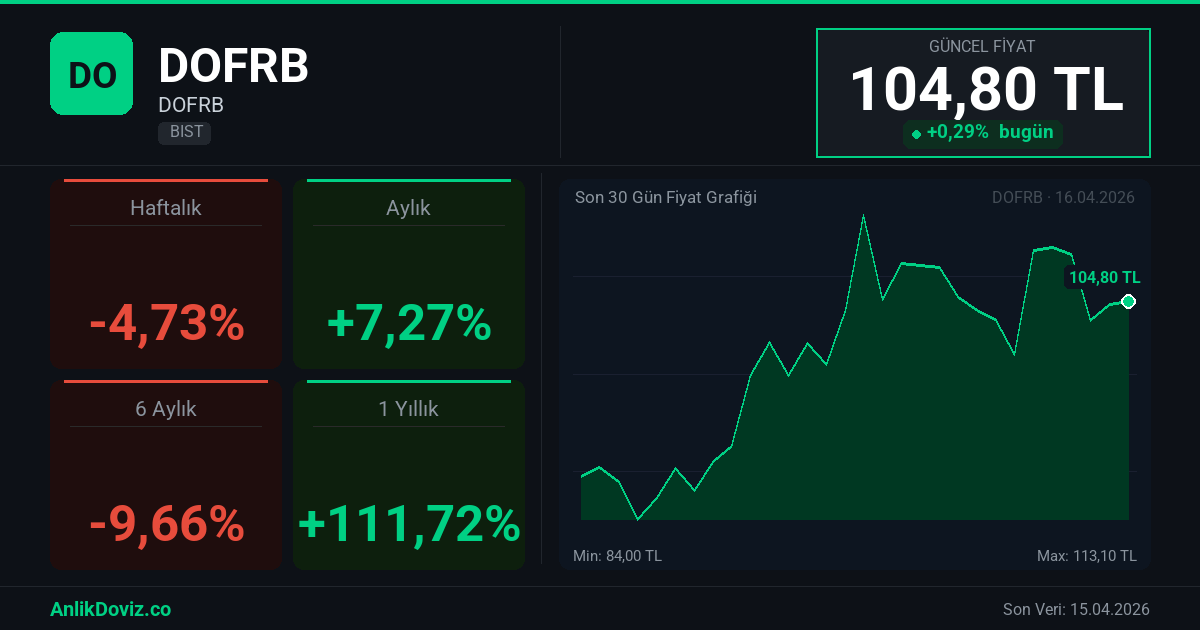Click the small diamond icon beside +0,29%
Screen dimensions: 1200x630
pyautogui.click(x=916, y=134)
